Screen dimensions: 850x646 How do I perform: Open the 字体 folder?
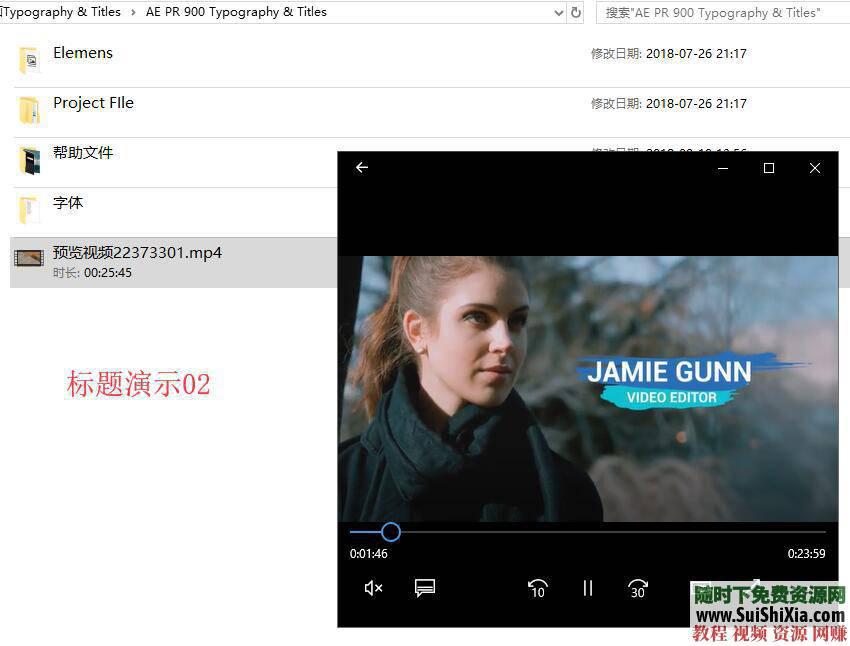click(x=67, y=202)
